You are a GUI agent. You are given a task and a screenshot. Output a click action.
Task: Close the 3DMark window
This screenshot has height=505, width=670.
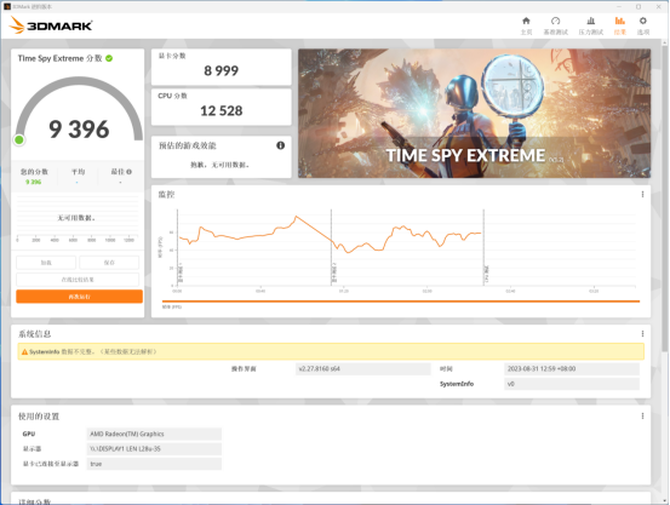tap(658, 6)
